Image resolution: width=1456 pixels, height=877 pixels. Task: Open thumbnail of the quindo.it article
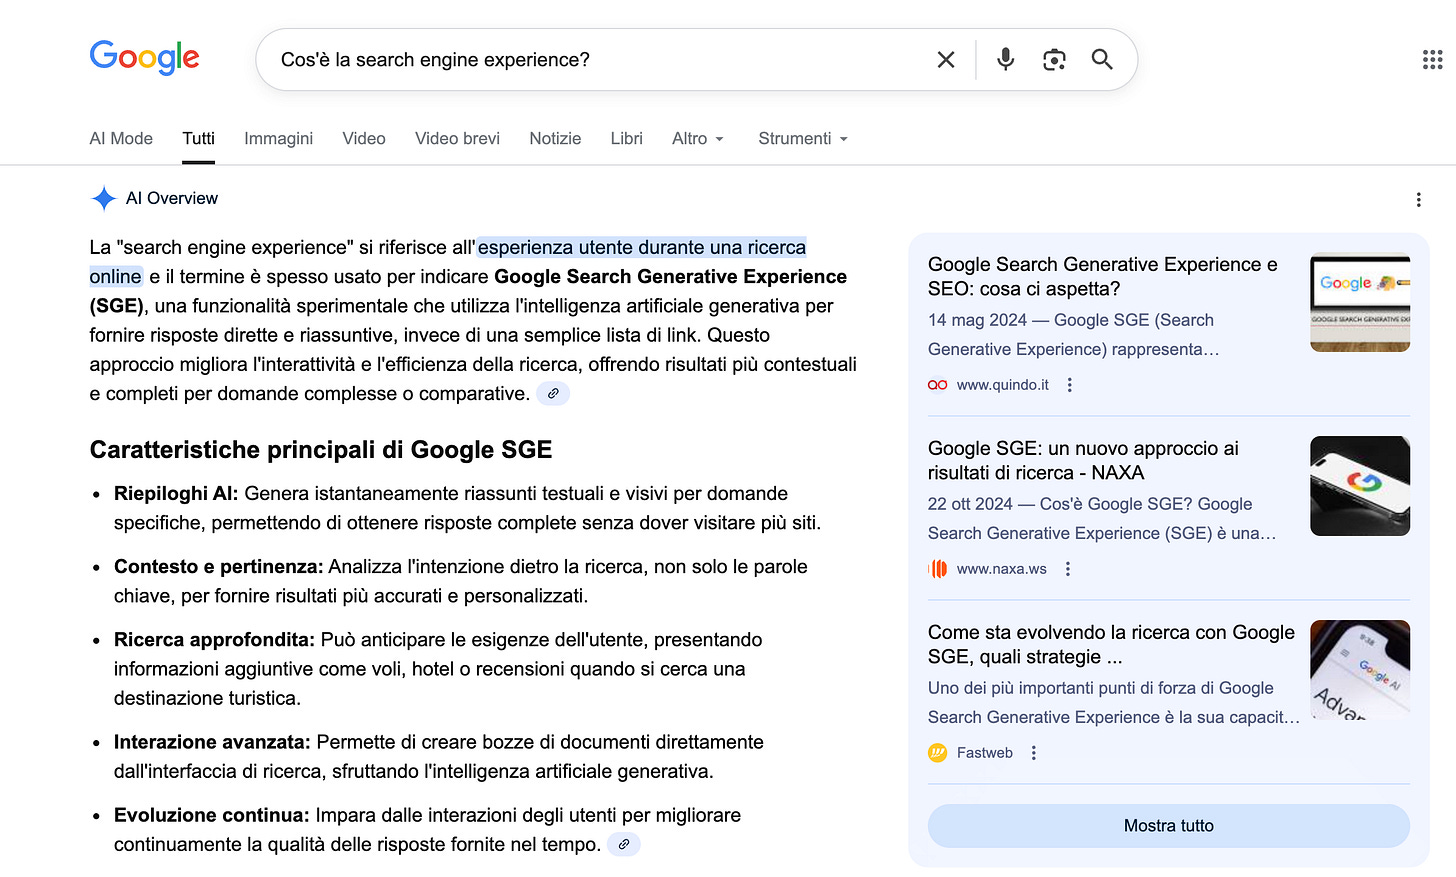point(1360,302)
